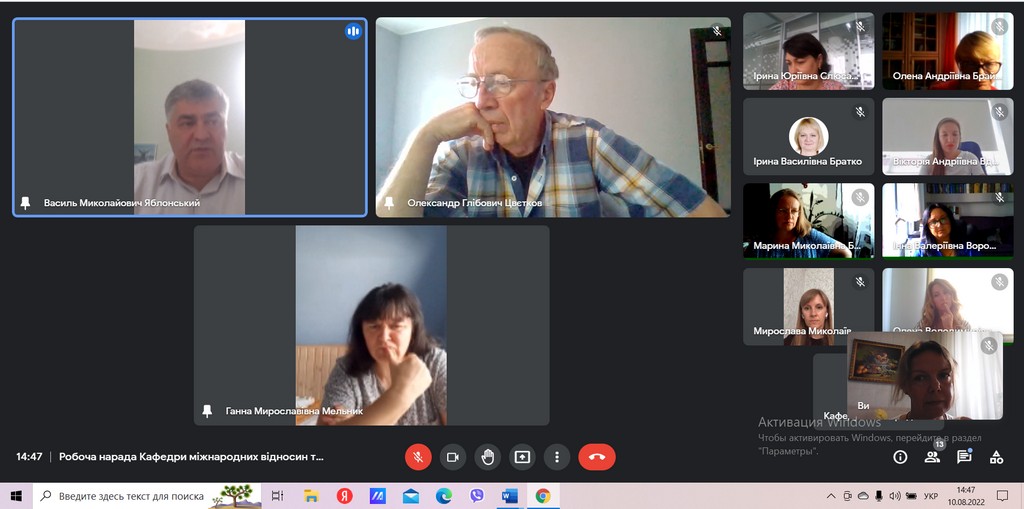This screenshot has width=1024, height=509.
Task: Leave the call with the red button
Action: [x=597, y=457]
